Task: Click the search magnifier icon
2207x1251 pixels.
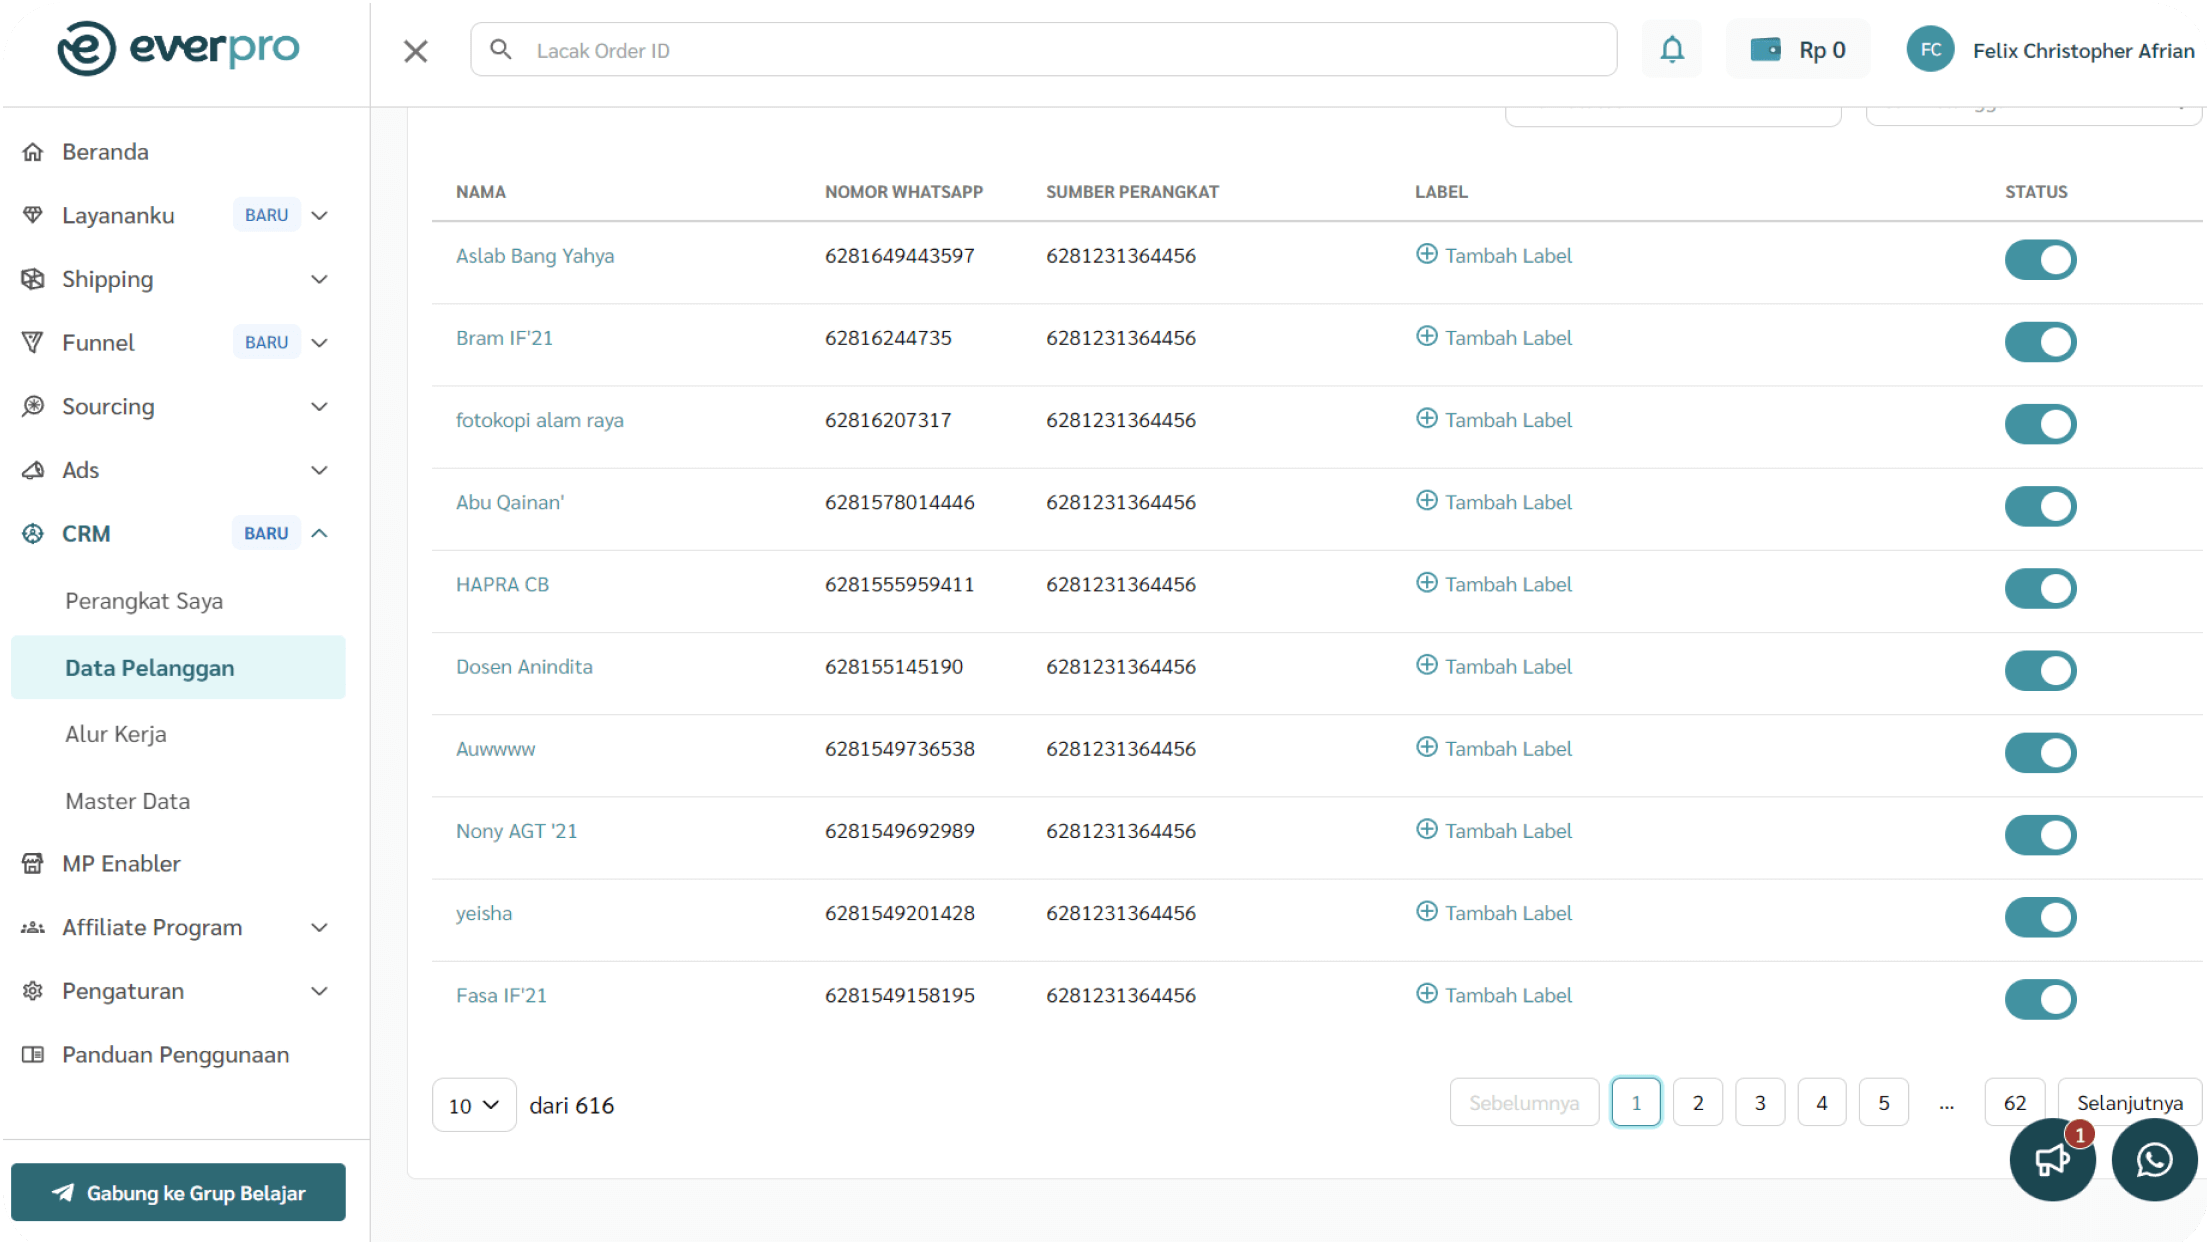Action: pyautogui.click(x=501, y=49)
